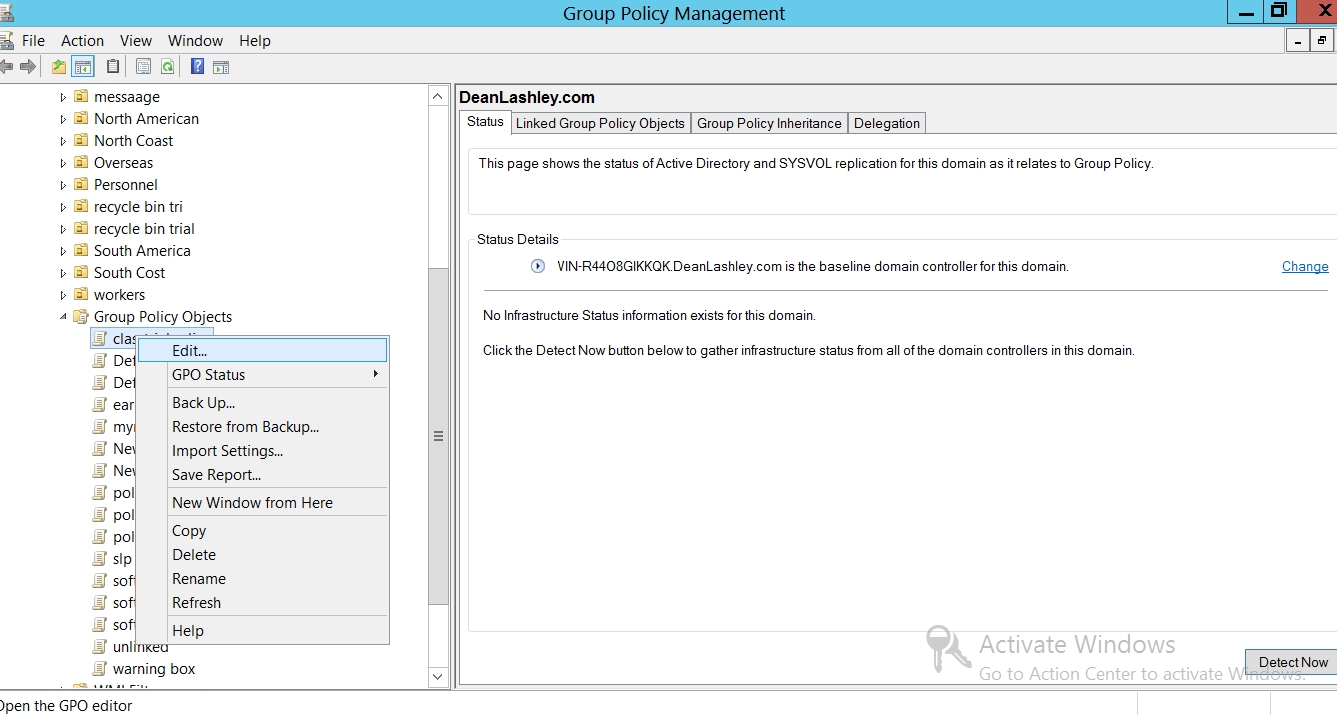Choose Rename in the context menu
Viewport: 1337px width, 715px height.
click(x=262, y=579)
